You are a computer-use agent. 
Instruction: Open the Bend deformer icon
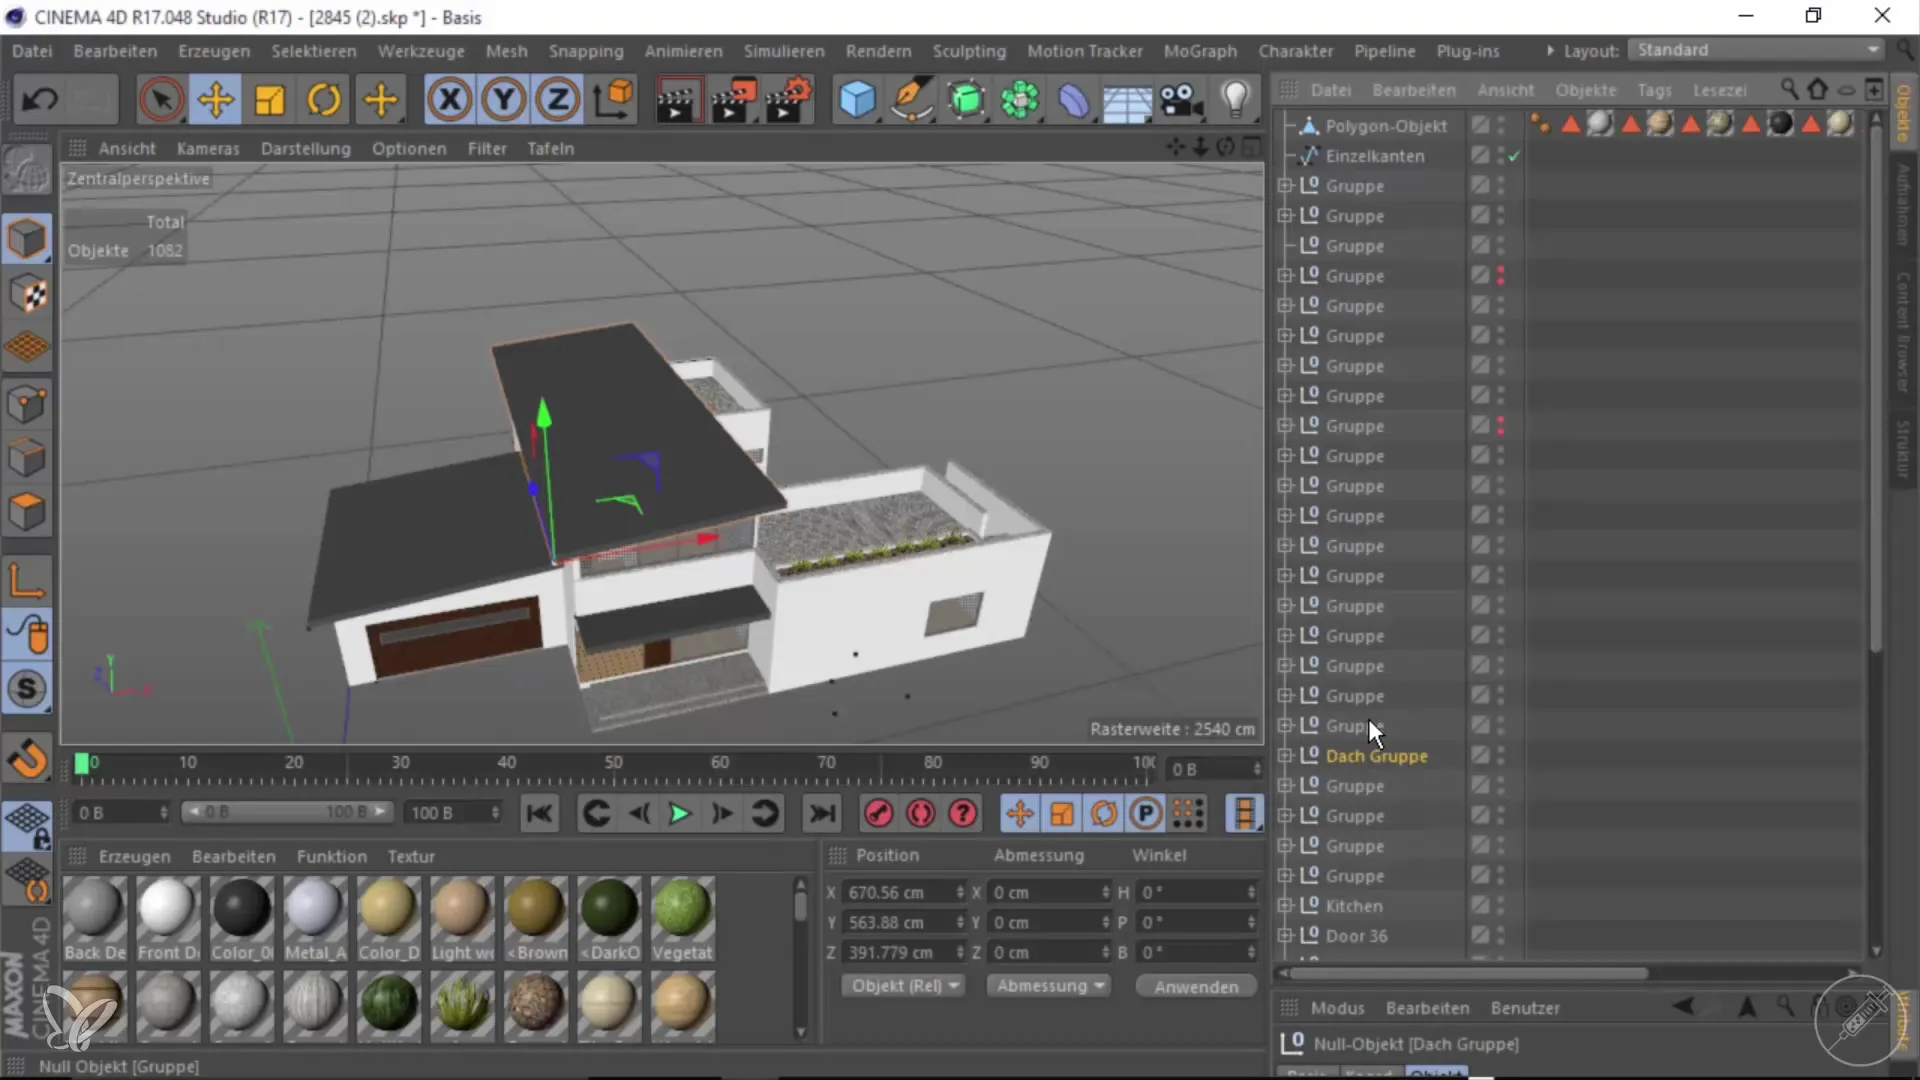1073,99
